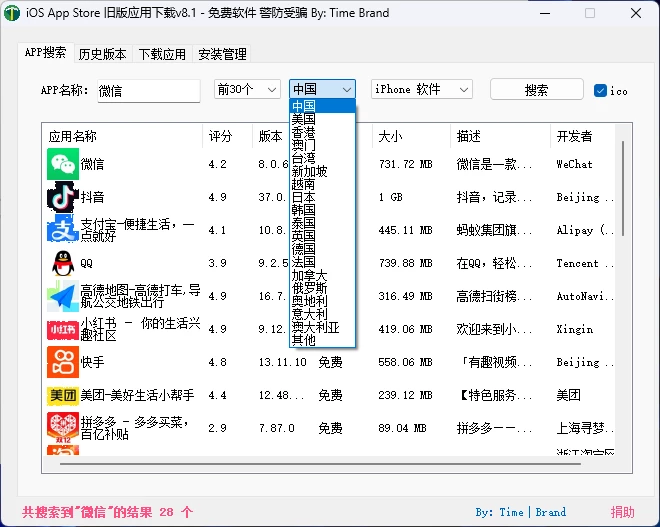
Task: Click the Xingin developer cell
Action: point(575,329)
